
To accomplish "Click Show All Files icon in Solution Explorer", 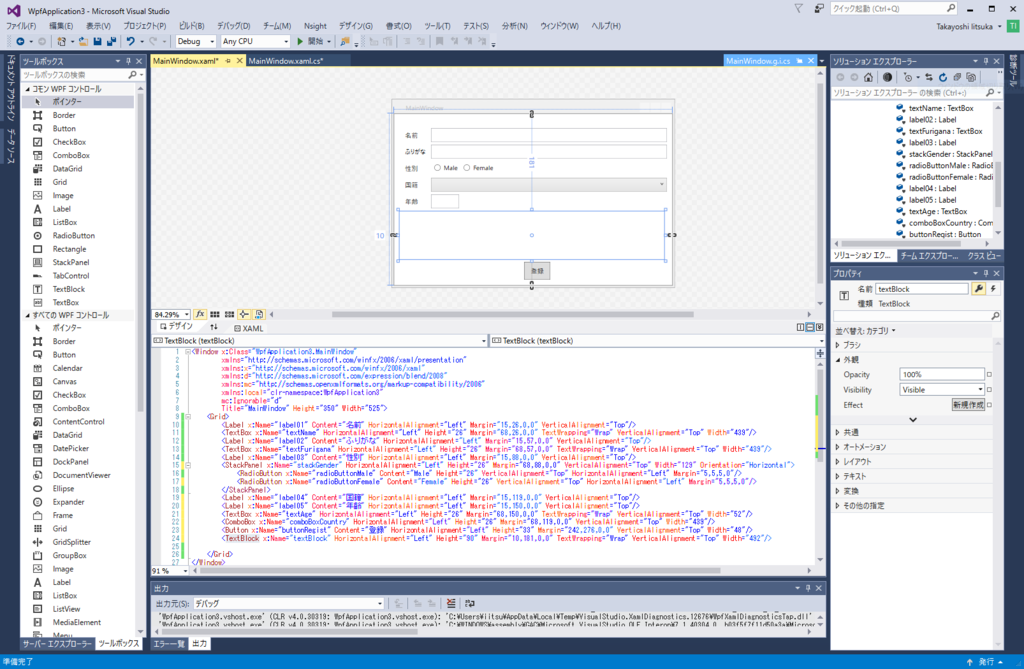I will (971, 77).
